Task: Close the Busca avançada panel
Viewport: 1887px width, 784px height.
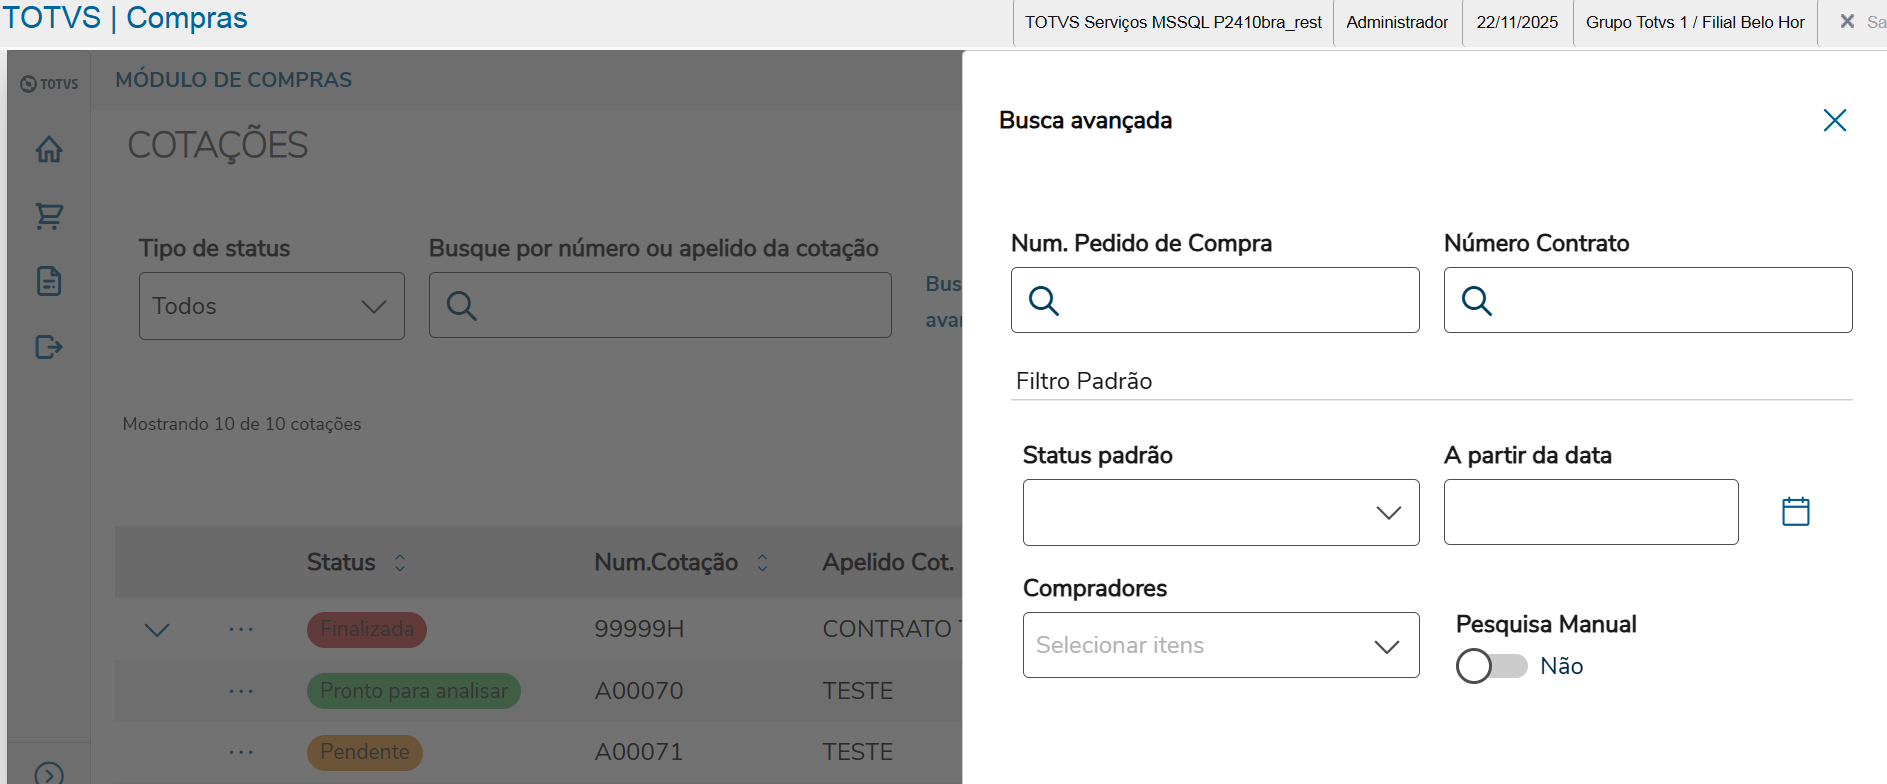Action: point(1834,121)
